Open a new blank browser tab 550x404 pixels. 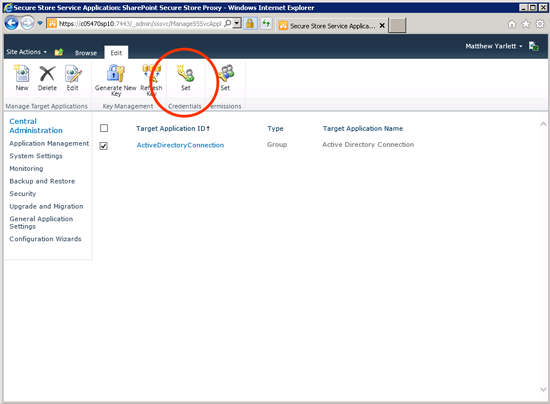(397, 25)
